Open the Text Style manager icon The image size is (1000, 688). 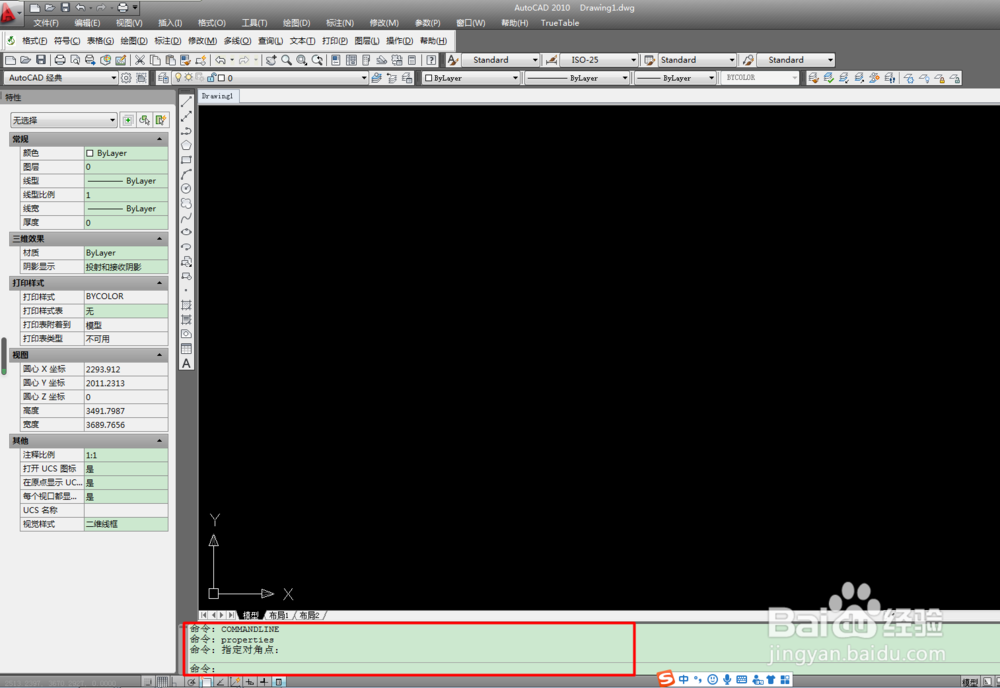(453, 60)
